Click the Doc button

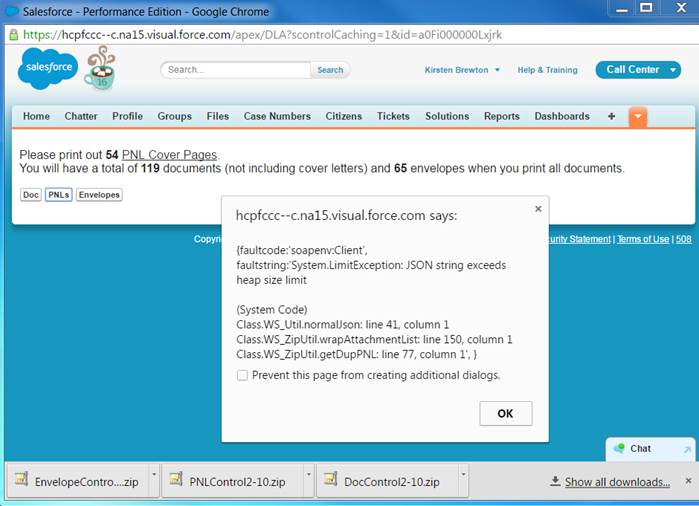31,195
